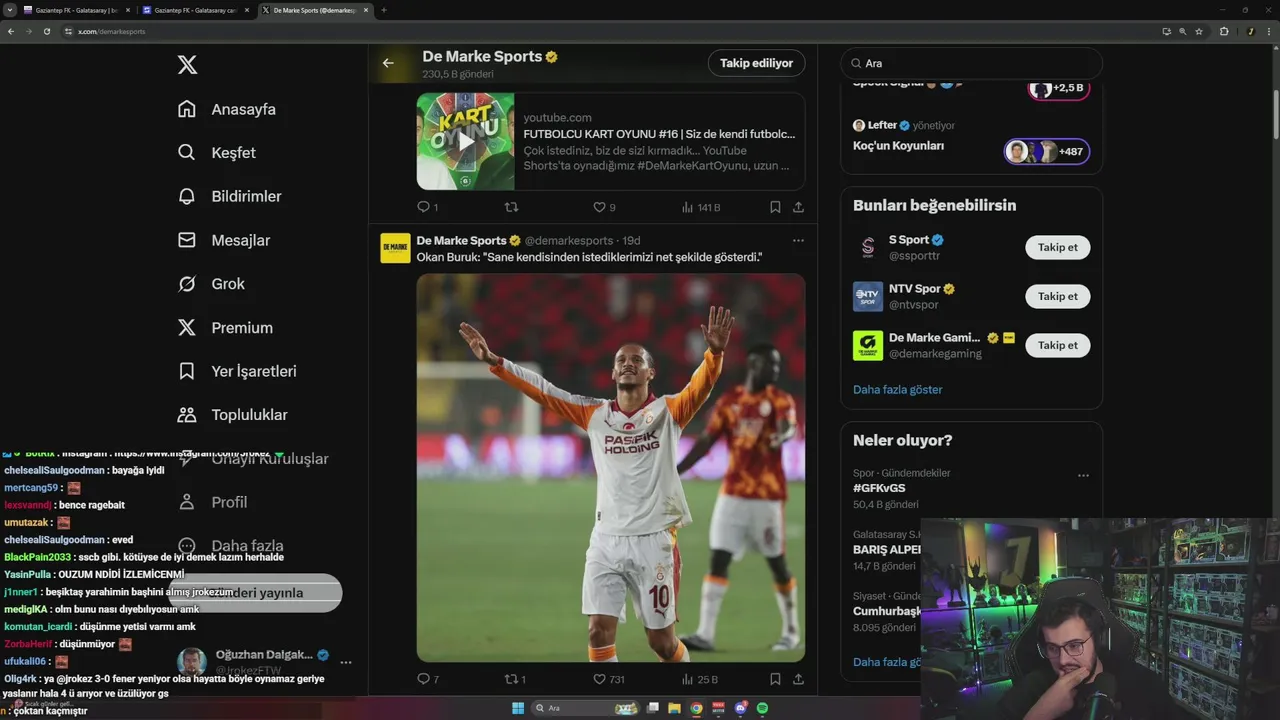Click the back arrow beside De Marke Sports
1280x720 pixels.
[x=388, y=63]
